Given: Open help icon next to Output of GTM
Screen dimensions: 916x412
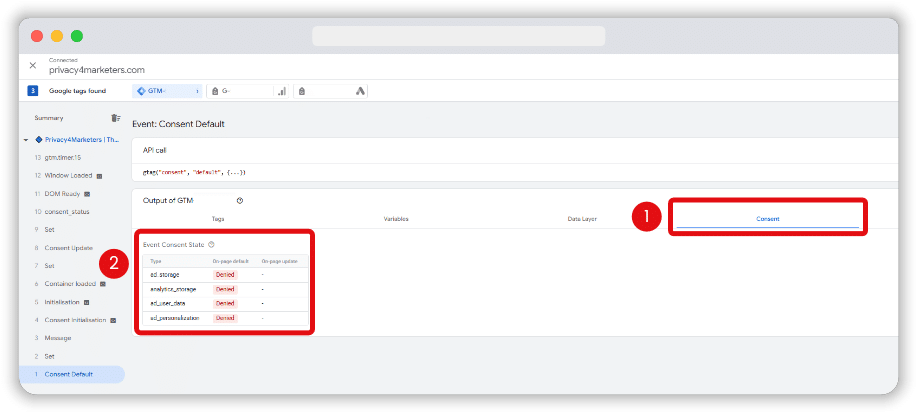Looking at the screenshot, I should pos(240,200).
